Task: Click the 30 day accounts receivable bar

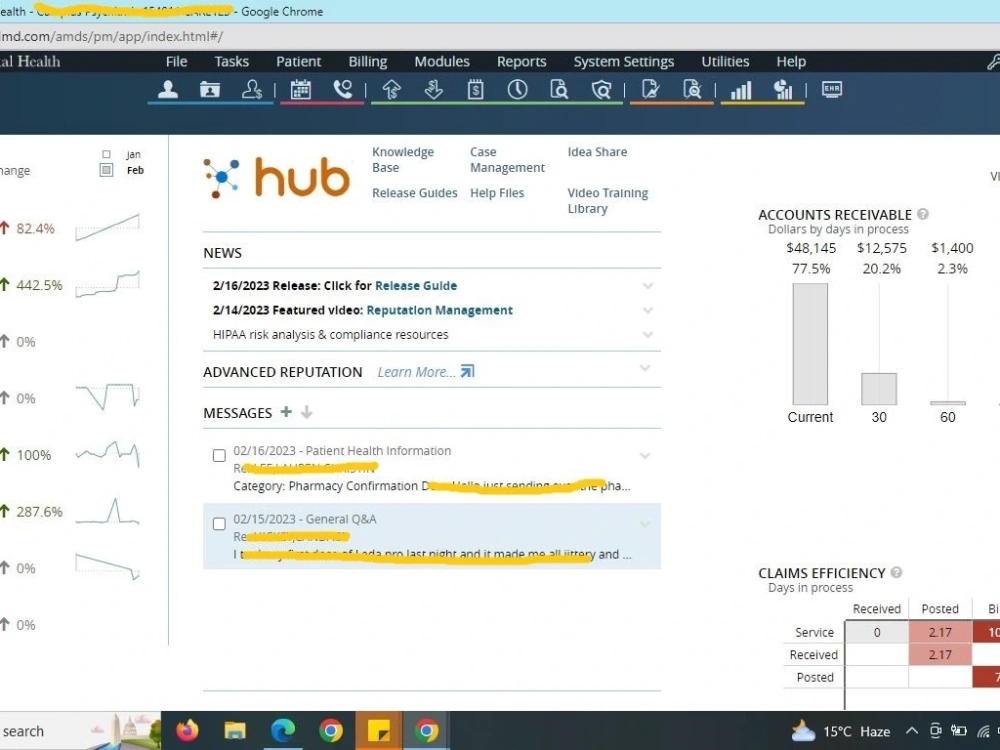Action: coord(879,389)
